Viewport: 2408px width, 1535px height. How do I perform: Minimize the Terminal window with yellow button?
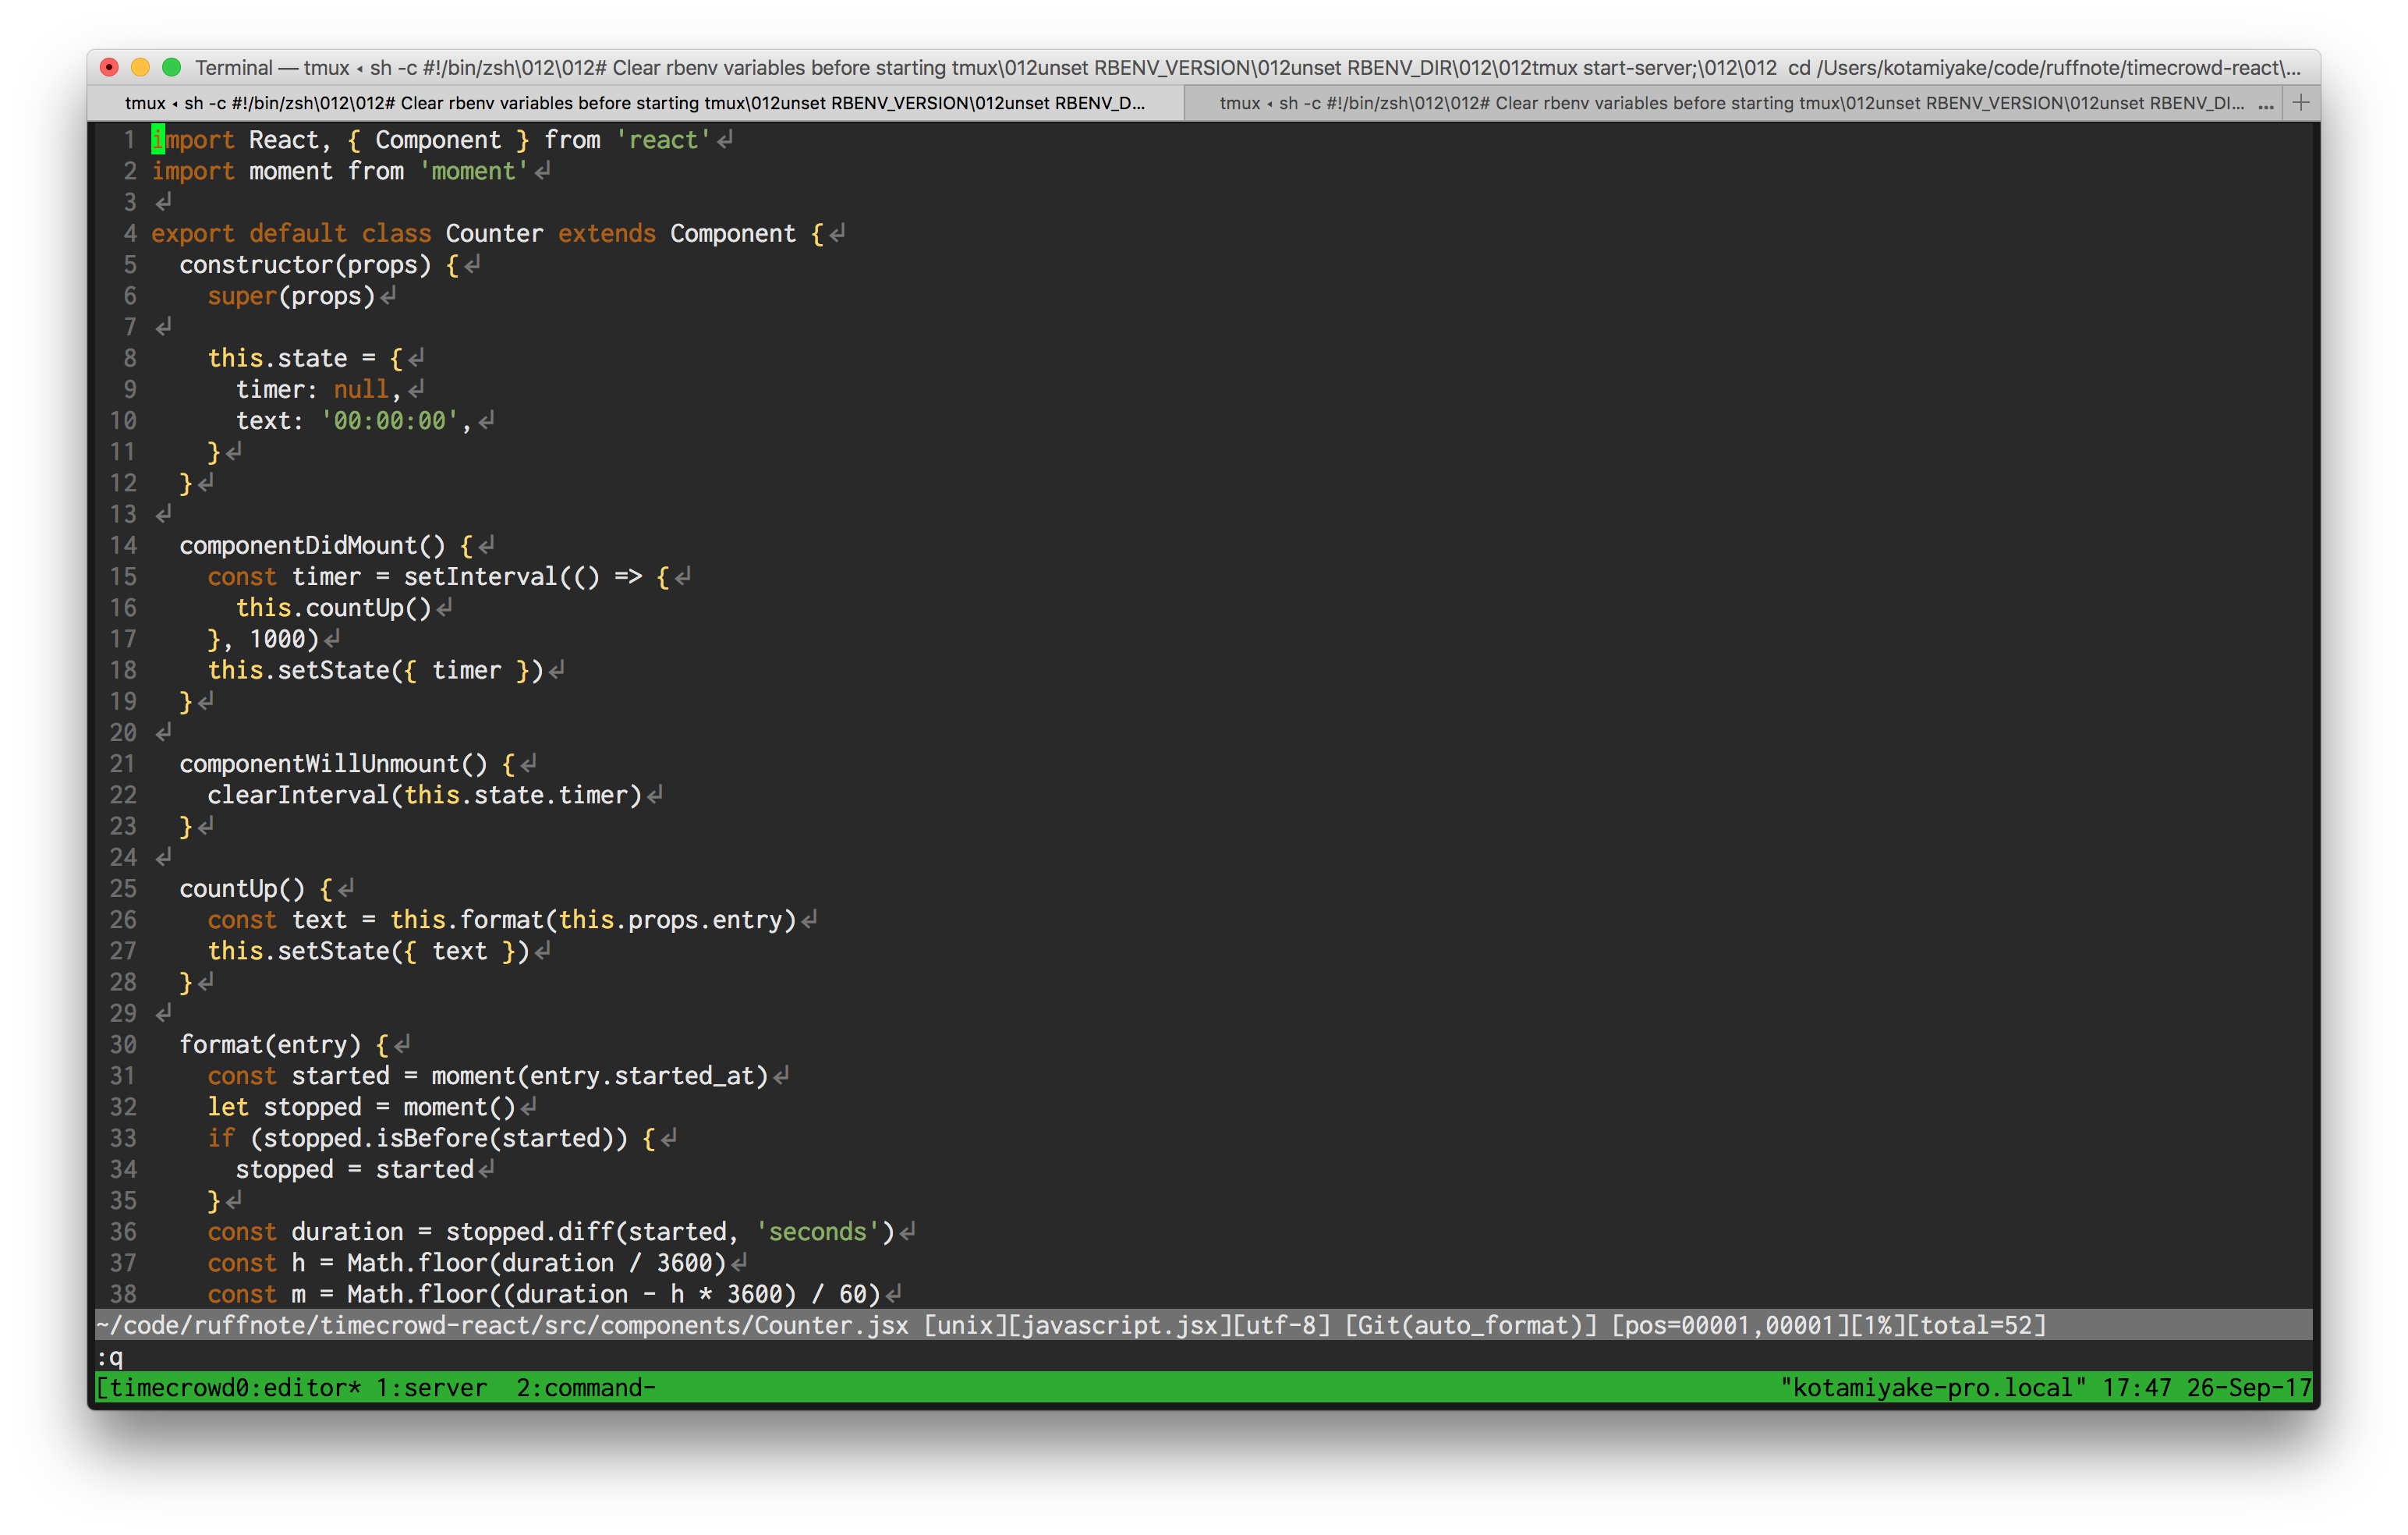tap(141, 67)
